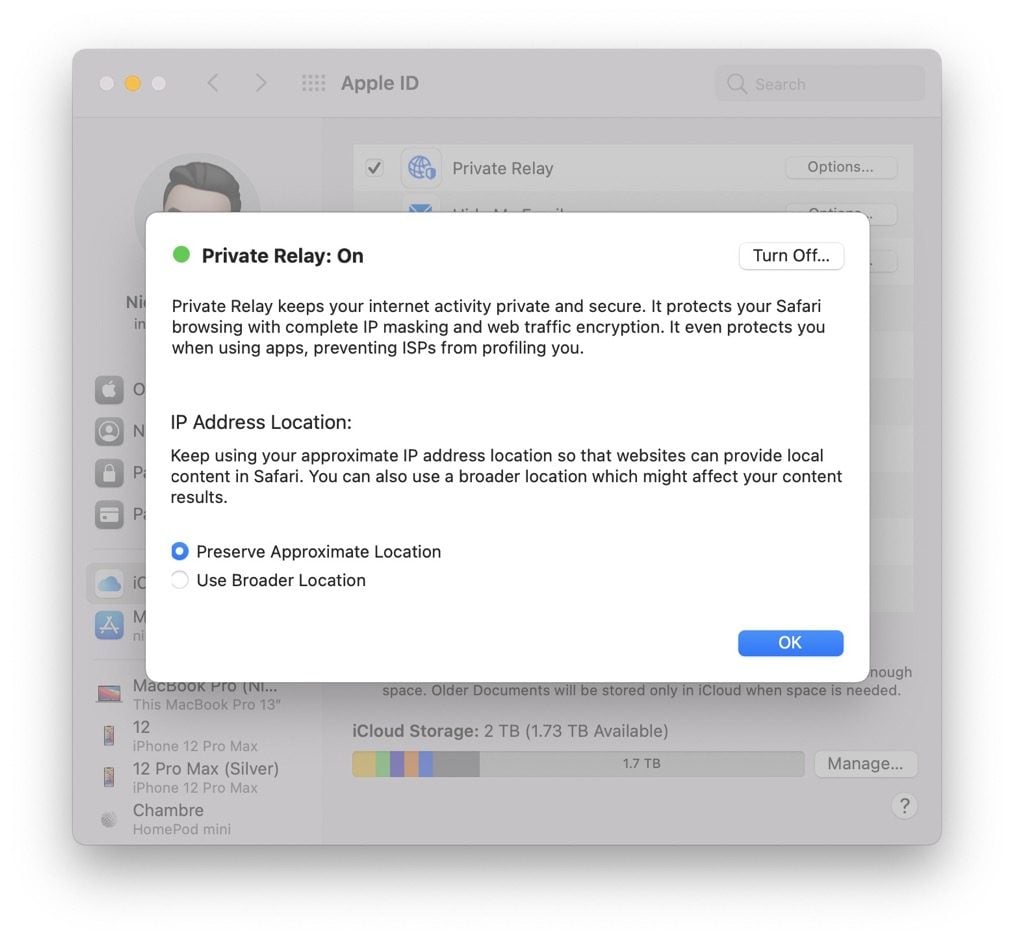Screen dimensions: 1014x941
Task: Select the padlock Password & Security icon
Action: click(109, 473)
